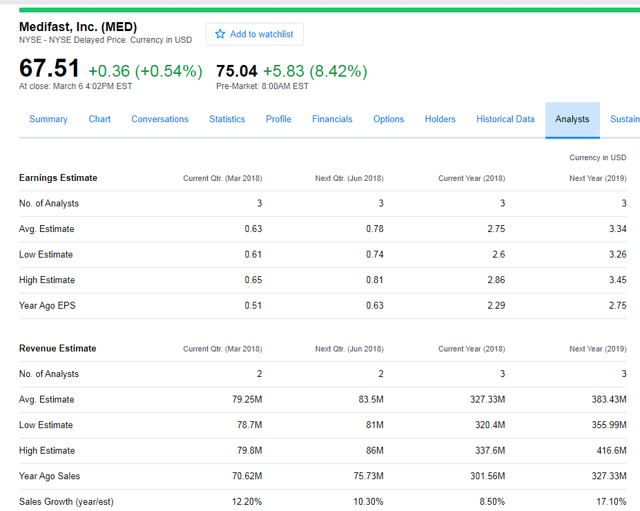This screenshot has width=640, height=511.
Task: Click the star icon beside Add to watchlist
Action: coord(220,34)
